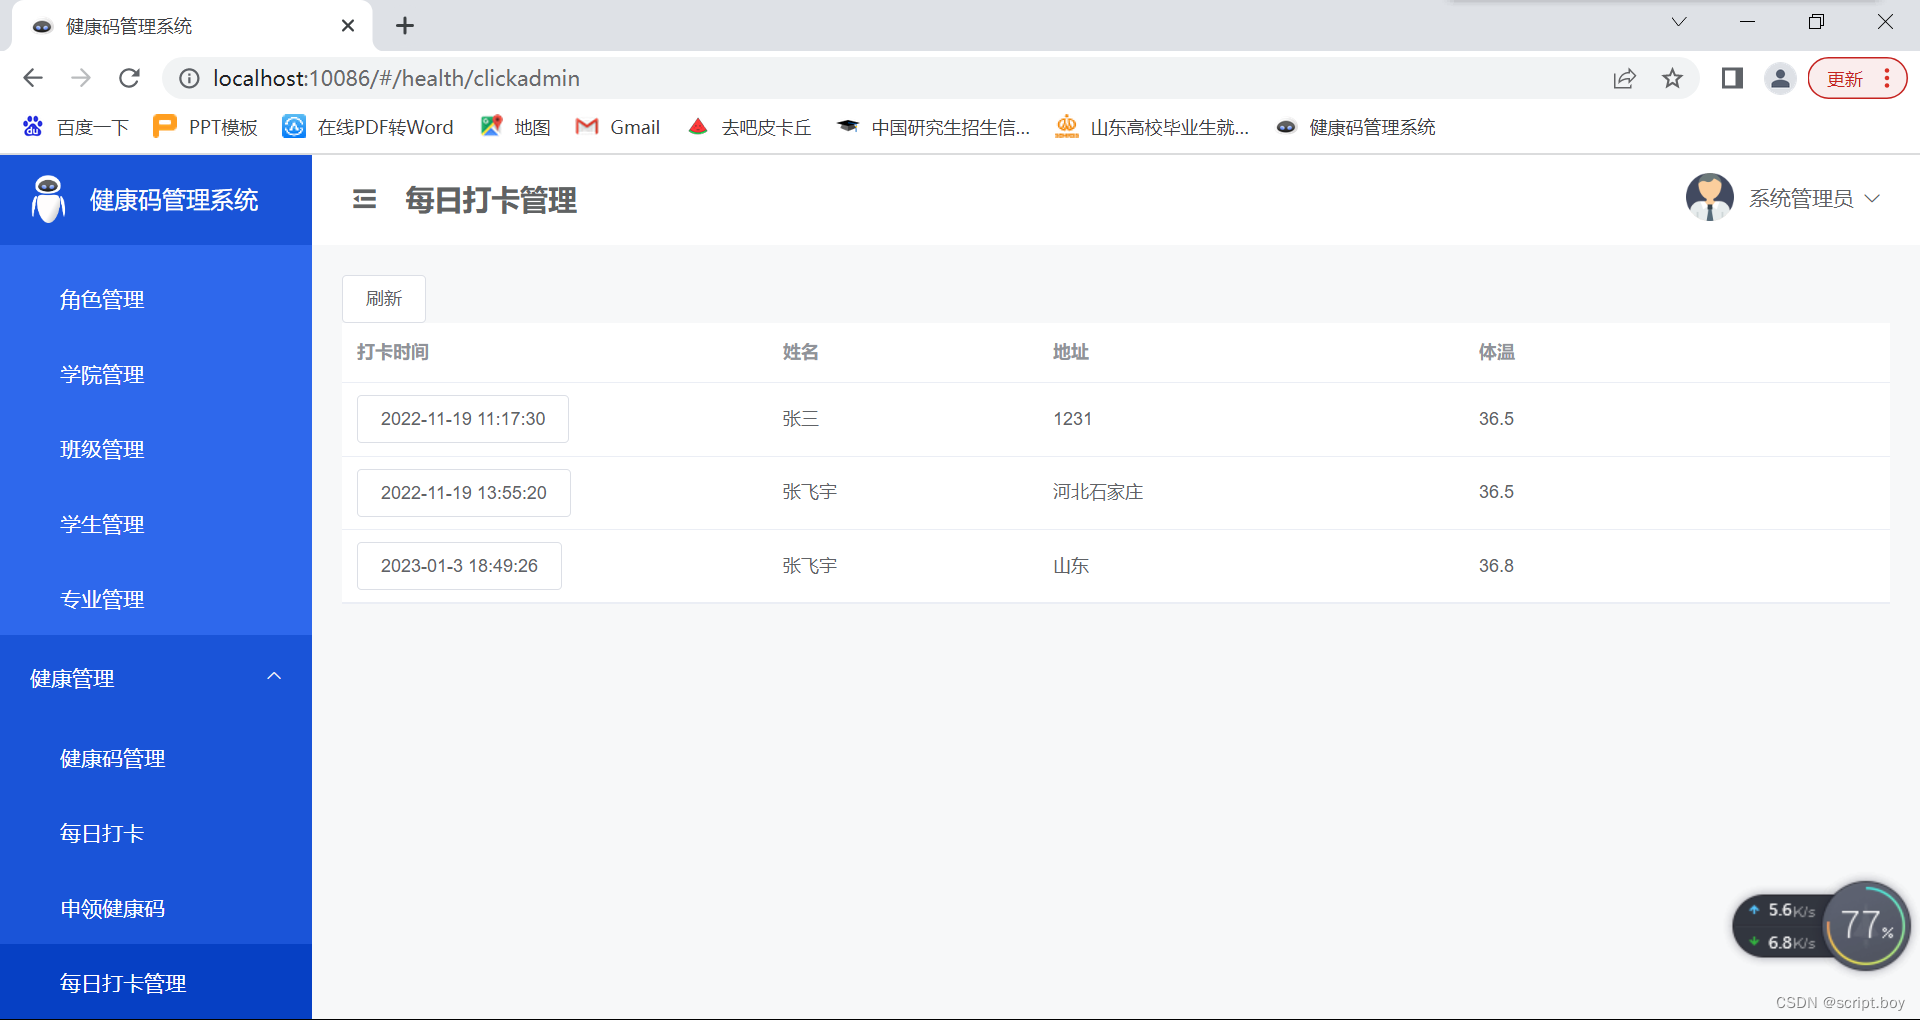The height and width of the screenshot is (1020, 1920).
Task: Click the 打卡时间 column header
Action: point(393,352)
